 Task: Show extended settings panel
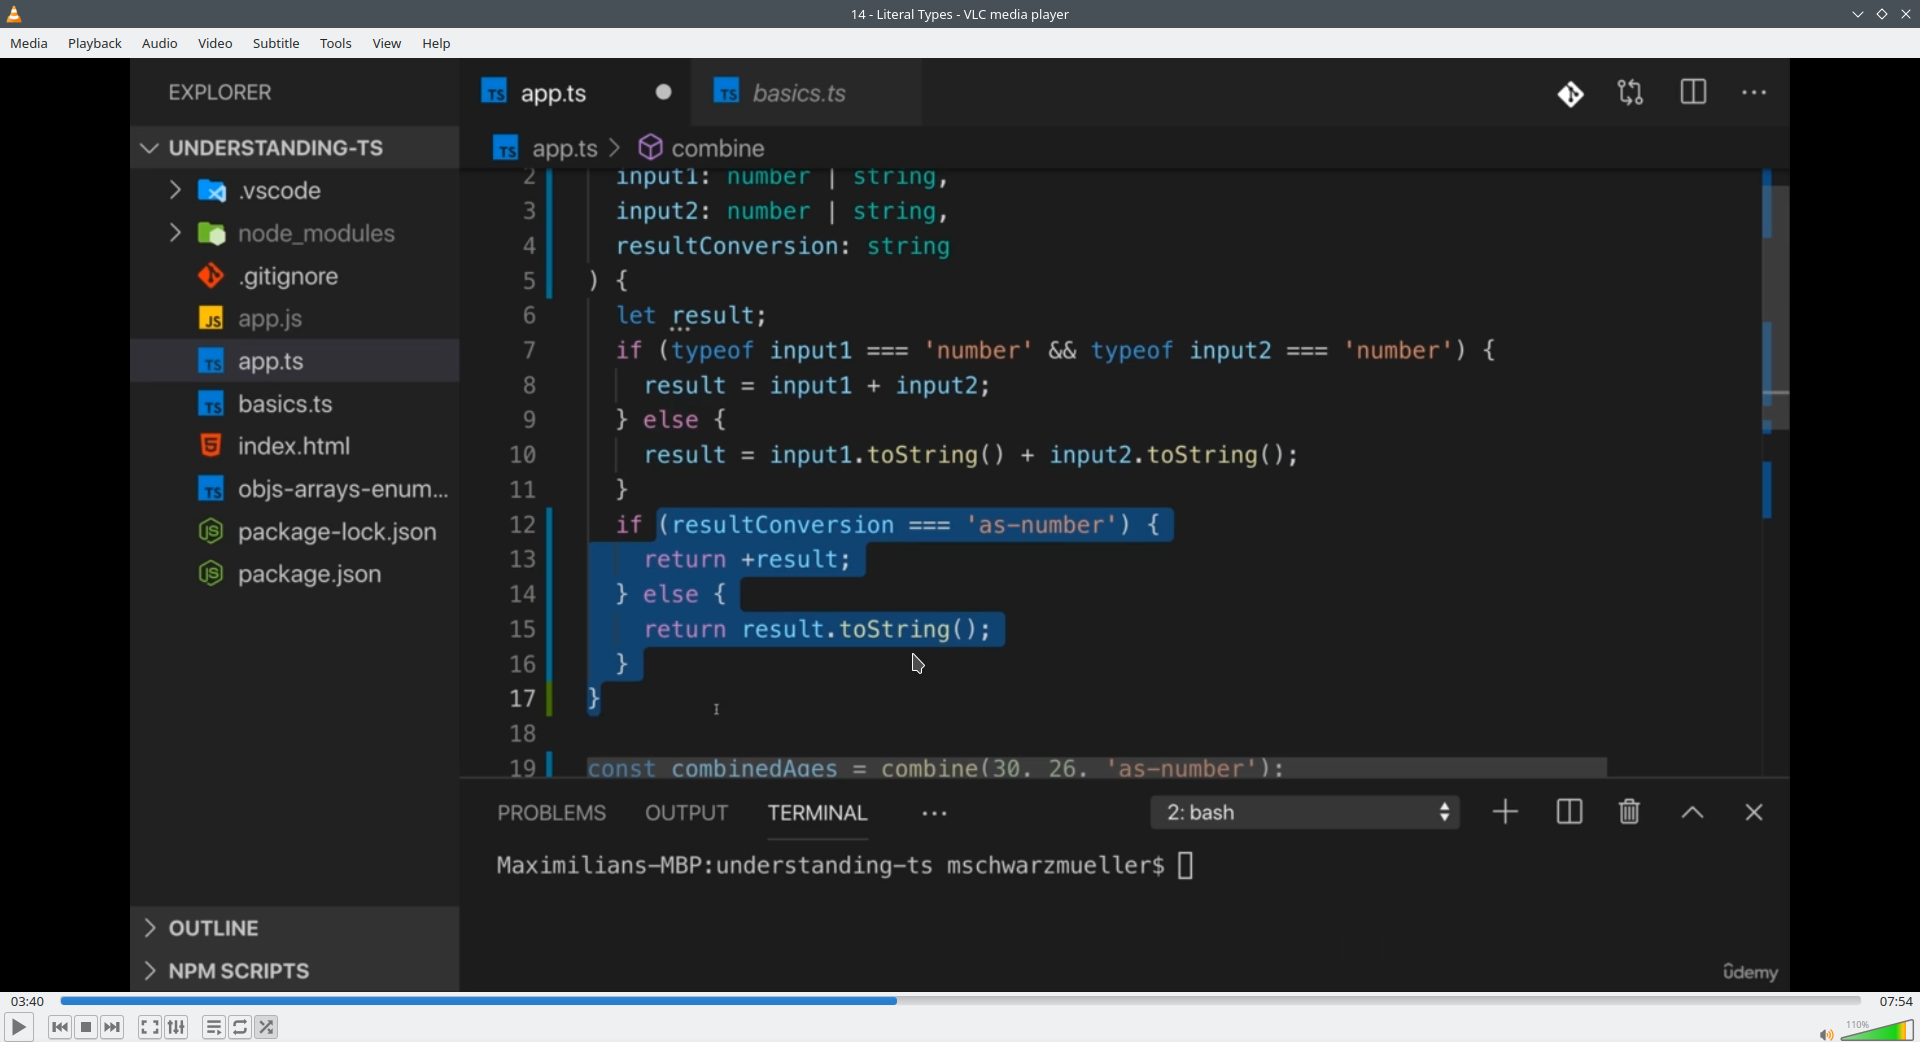[x=177, y=1027]
